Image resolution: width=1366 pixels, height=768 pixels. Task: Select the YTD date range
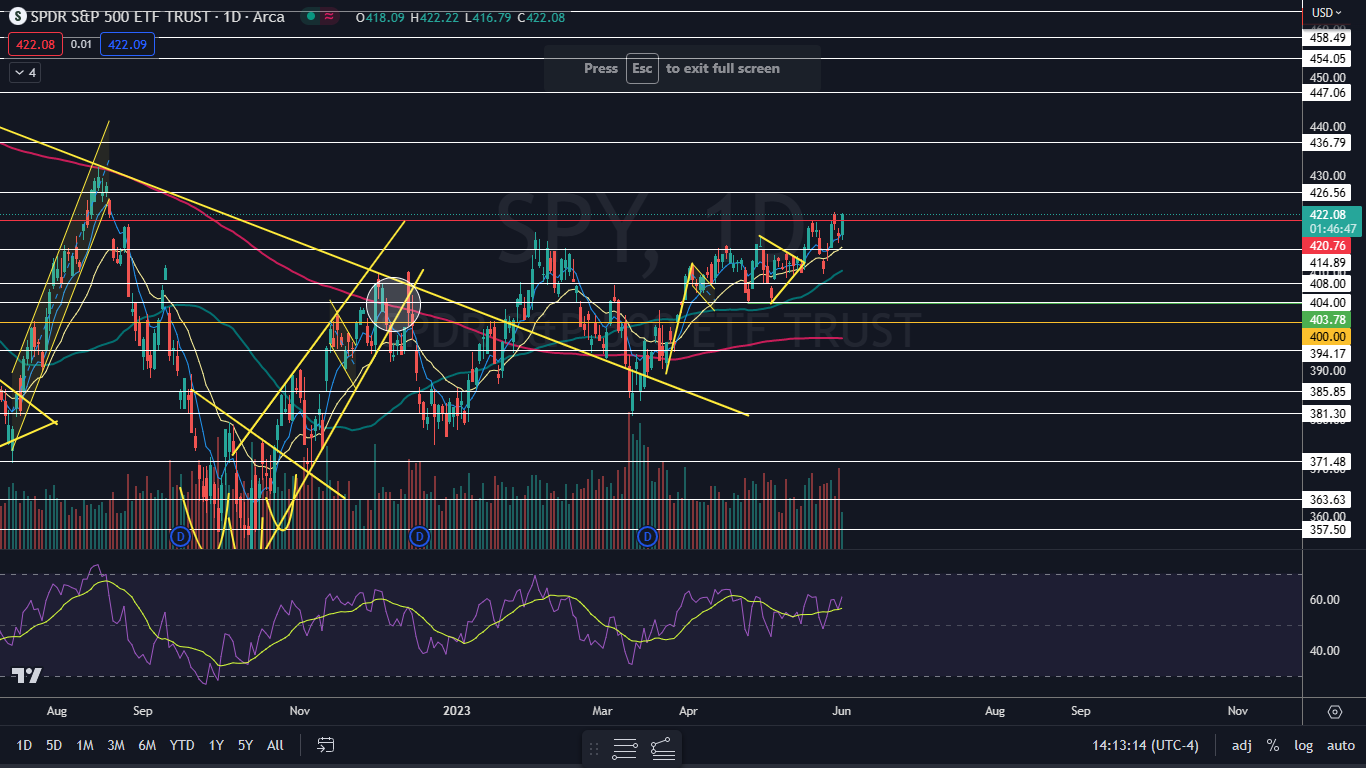pyautogui.click(x=182, y=745)
